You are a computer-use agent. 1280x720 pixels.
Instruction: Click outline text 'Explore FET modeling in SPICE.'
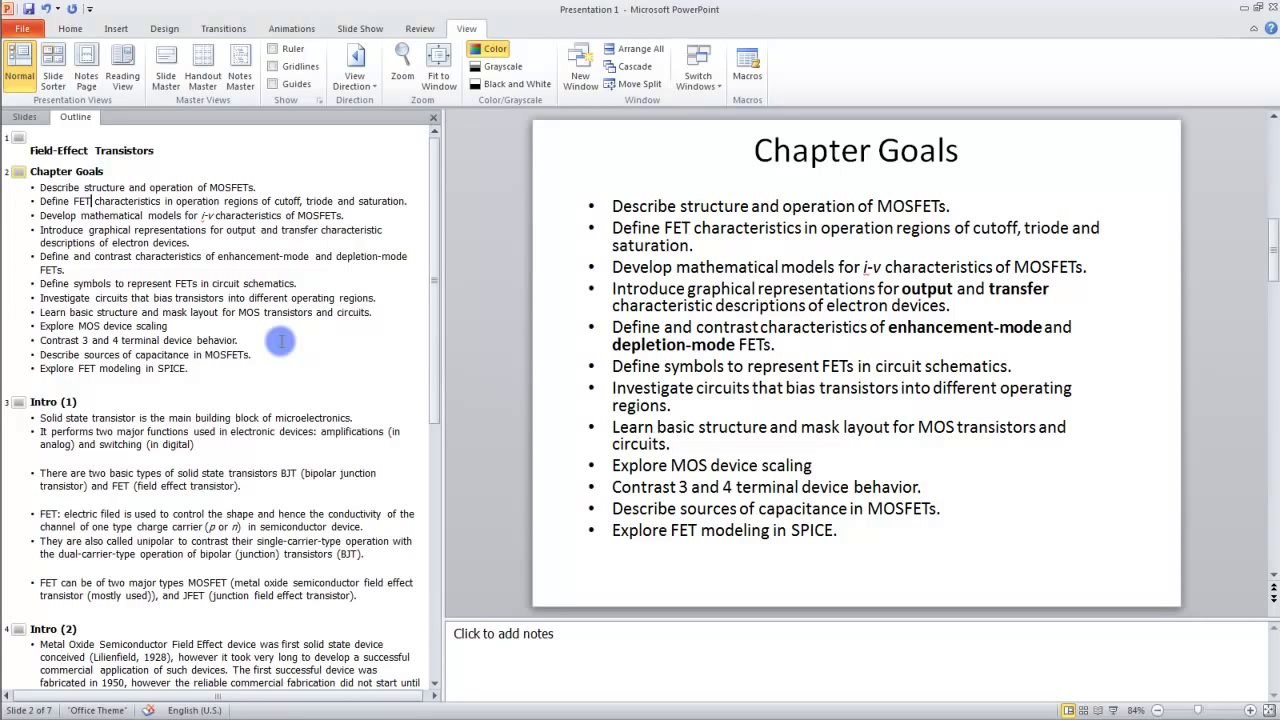pos(113,368)
